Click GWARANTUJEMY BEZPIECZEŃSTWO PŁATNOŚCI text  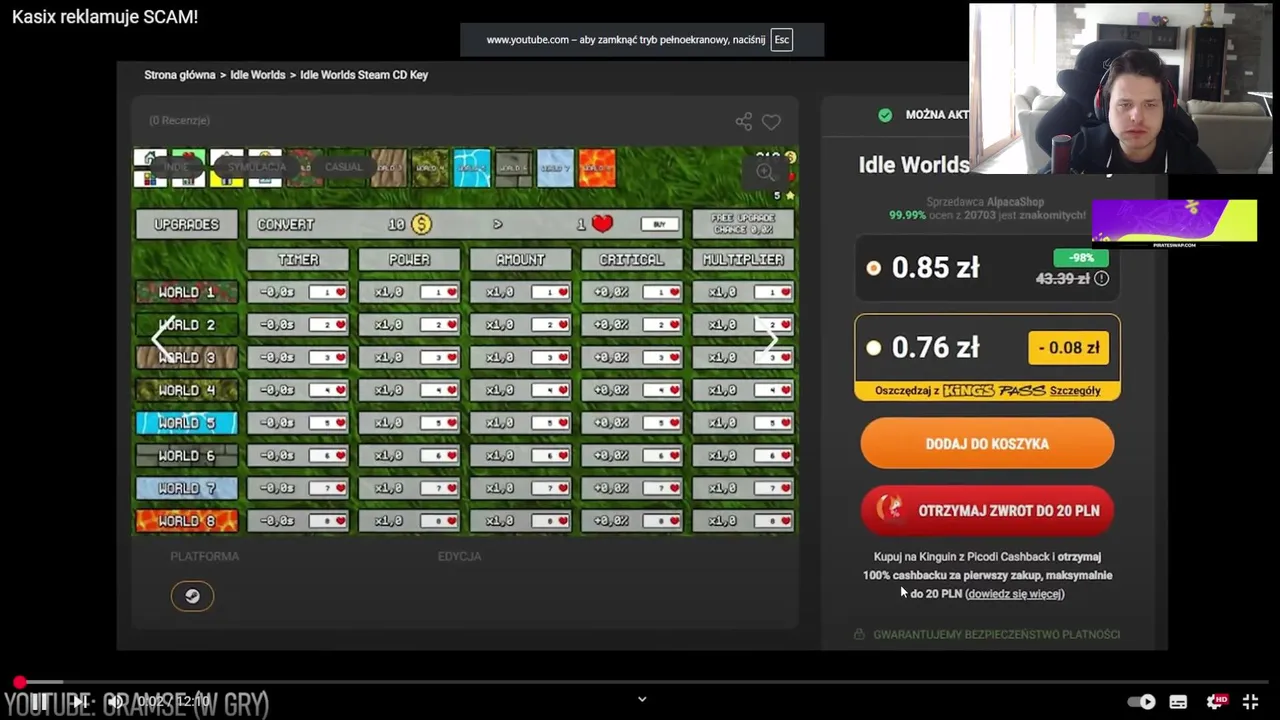pos(996,635)
